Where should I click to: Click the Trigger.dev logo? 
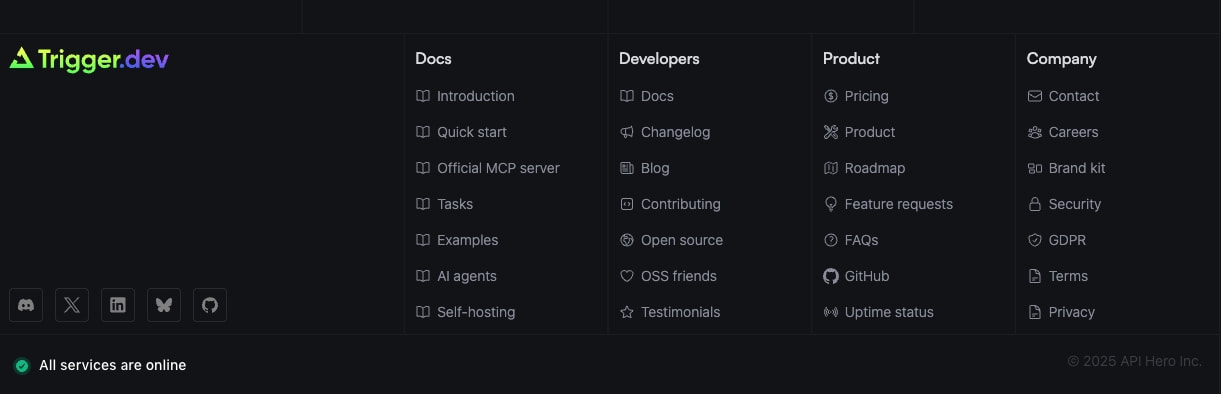89,60
